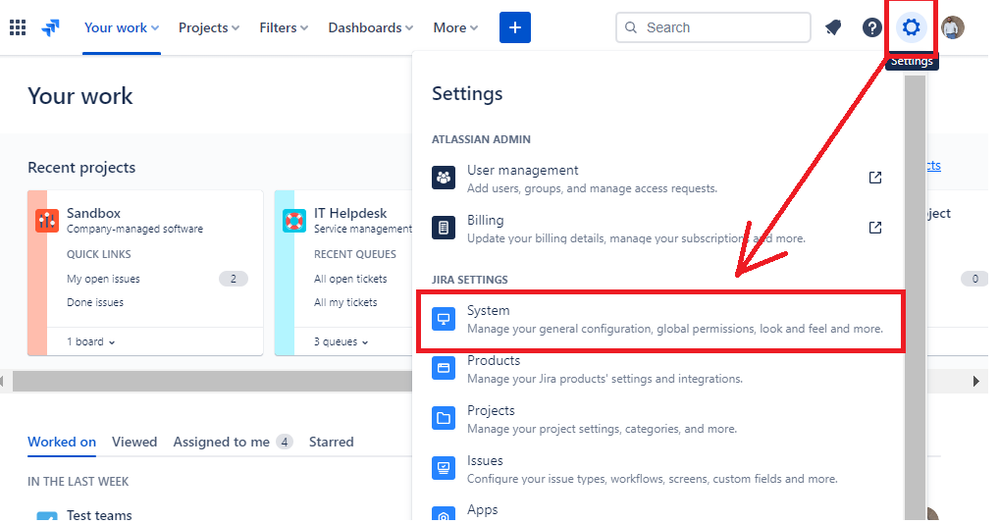Image resolution: width=999 pixels, height=521 pixels.
Task: Open the app switcher grid icon
Action: [x=18, y=27]
